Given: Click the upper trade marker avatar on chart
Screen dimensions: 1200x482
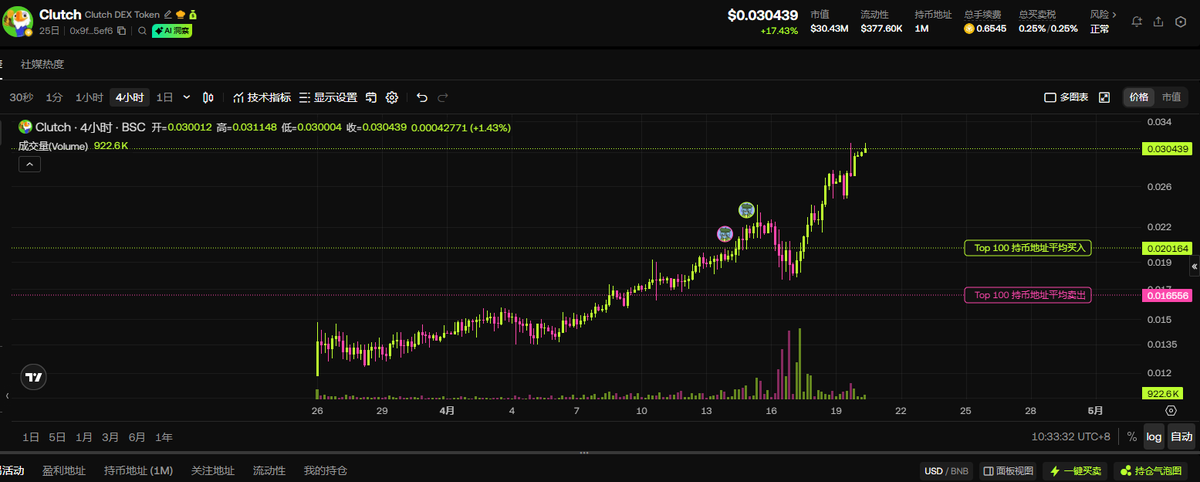Looking at the screenshot, I should pyautogui.click(x=746, y=210).
